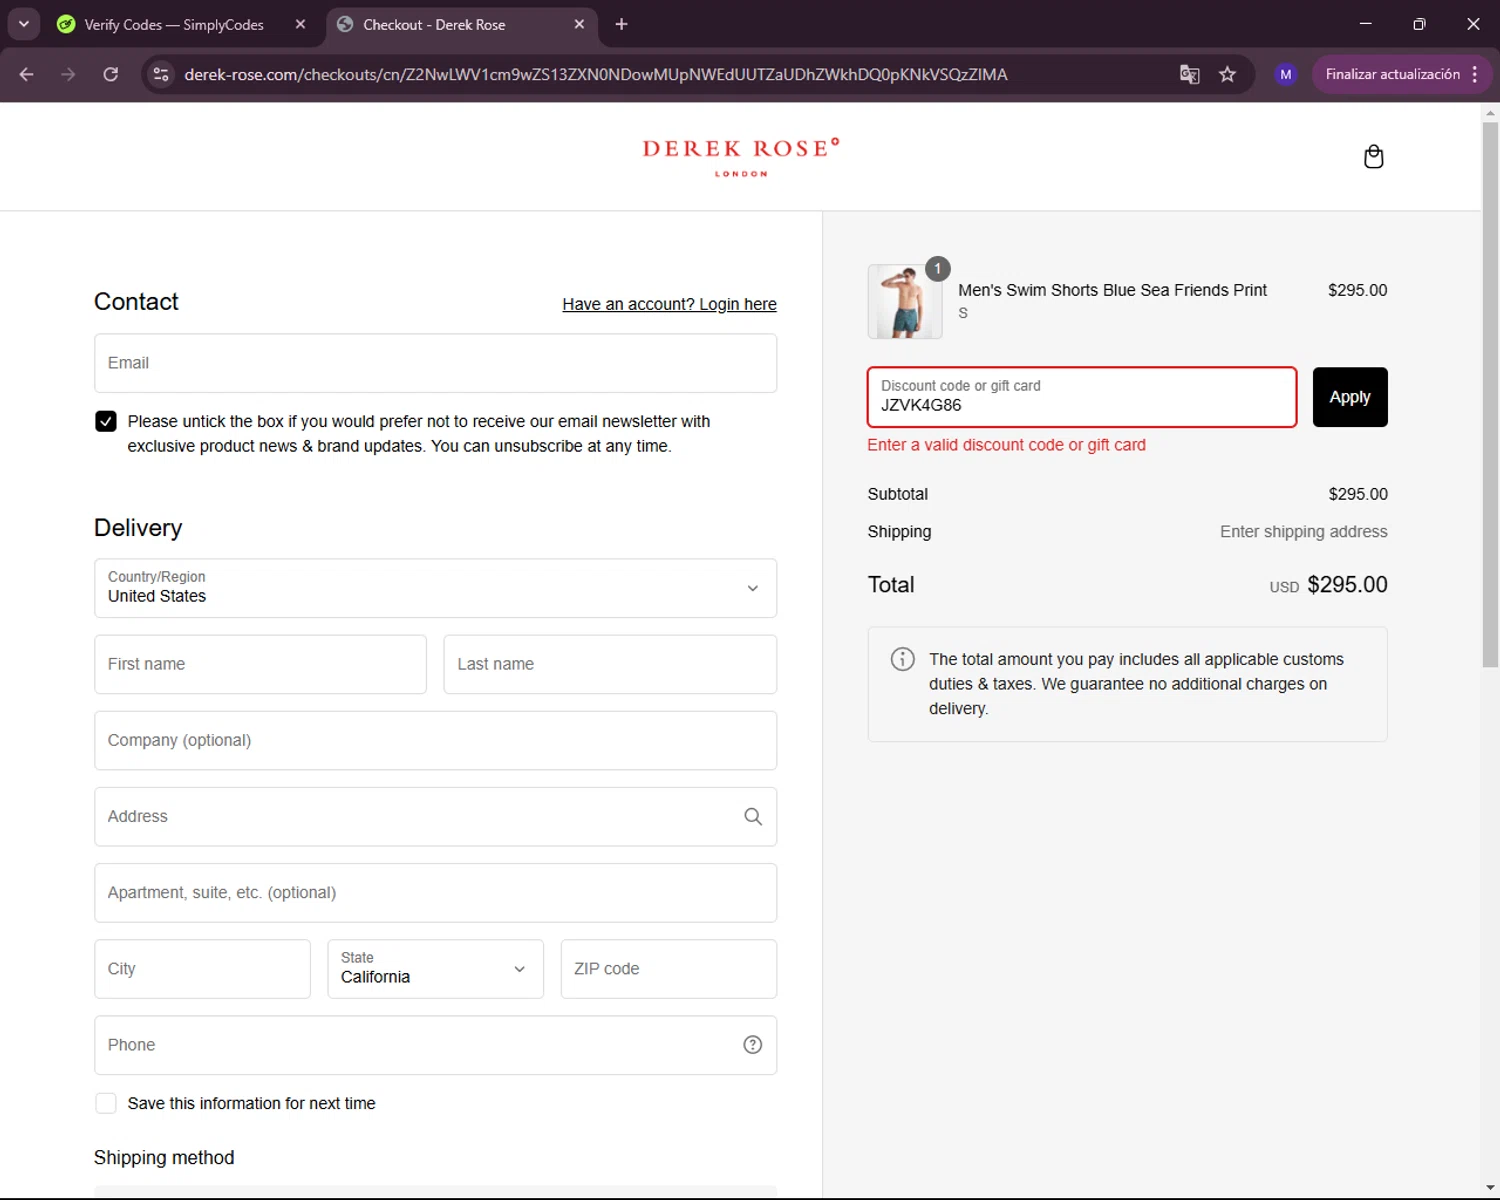
Task: Click the translate page icon
Action: (1189, 74)
